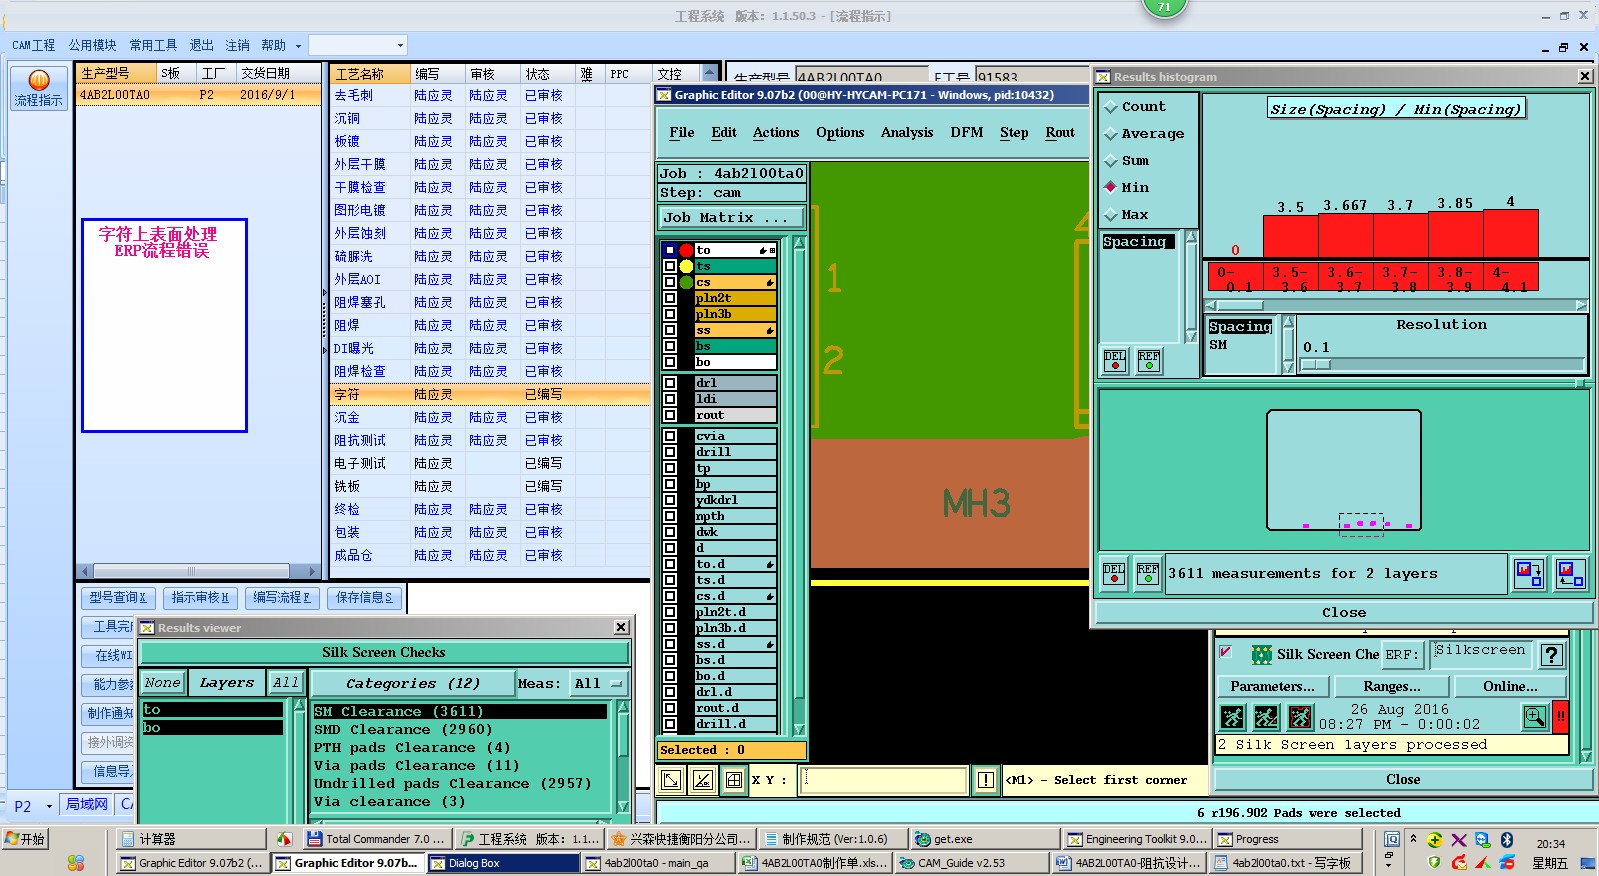
Task: Open the File menu in Graphic Editor
Action: 682,132
